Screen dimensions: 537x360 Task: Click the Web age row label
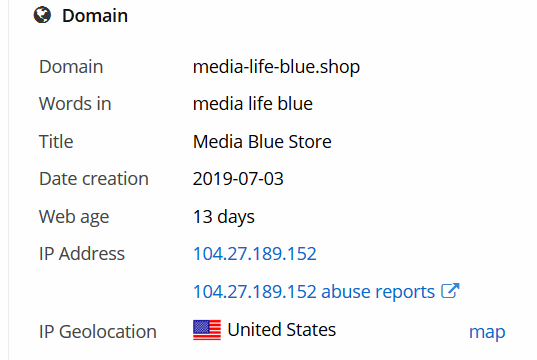pyautogui.click(x=74, y=217)
